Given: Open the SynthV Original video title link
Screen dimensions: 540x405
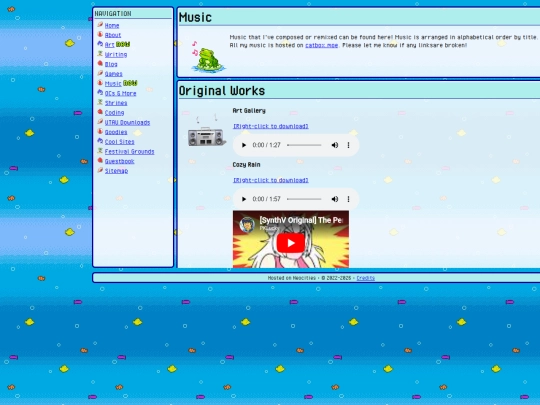Looking at the screenshot, I should tap(301, 220).
